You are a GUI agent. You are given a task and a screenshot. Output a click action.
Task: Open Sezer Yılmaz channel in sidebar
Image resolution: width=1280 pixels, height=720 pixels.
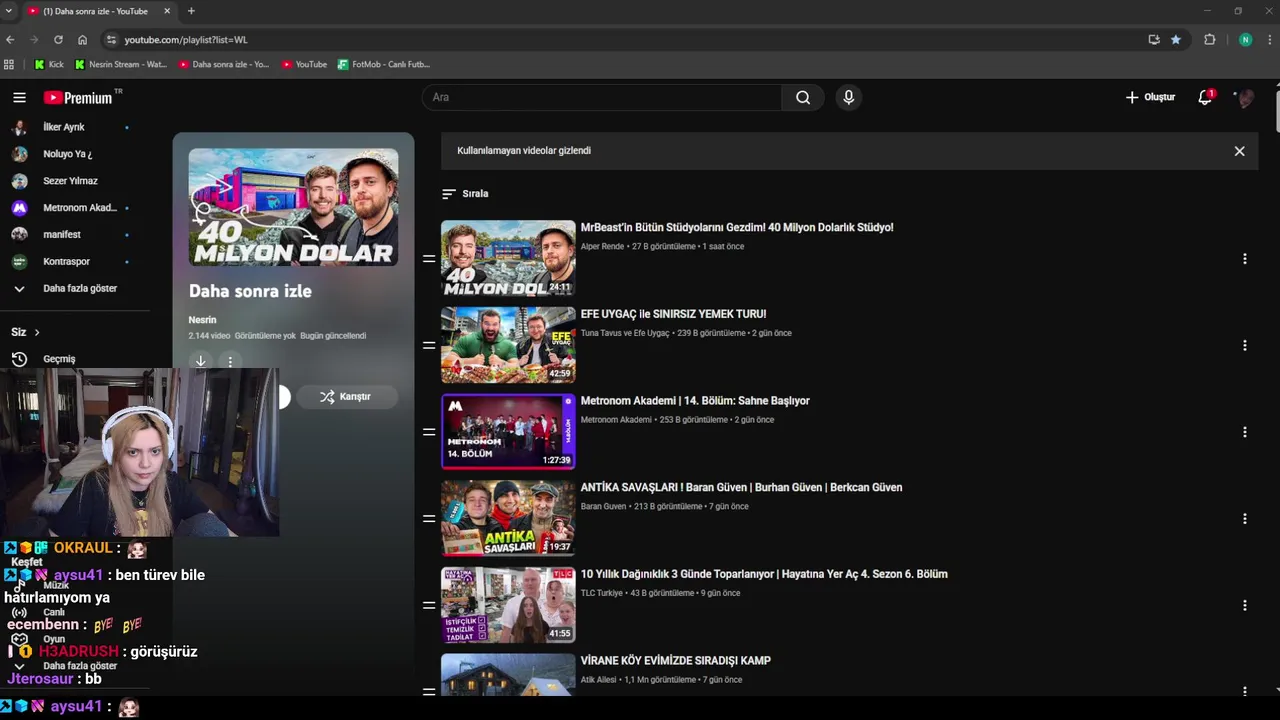[x=68, y=181]
